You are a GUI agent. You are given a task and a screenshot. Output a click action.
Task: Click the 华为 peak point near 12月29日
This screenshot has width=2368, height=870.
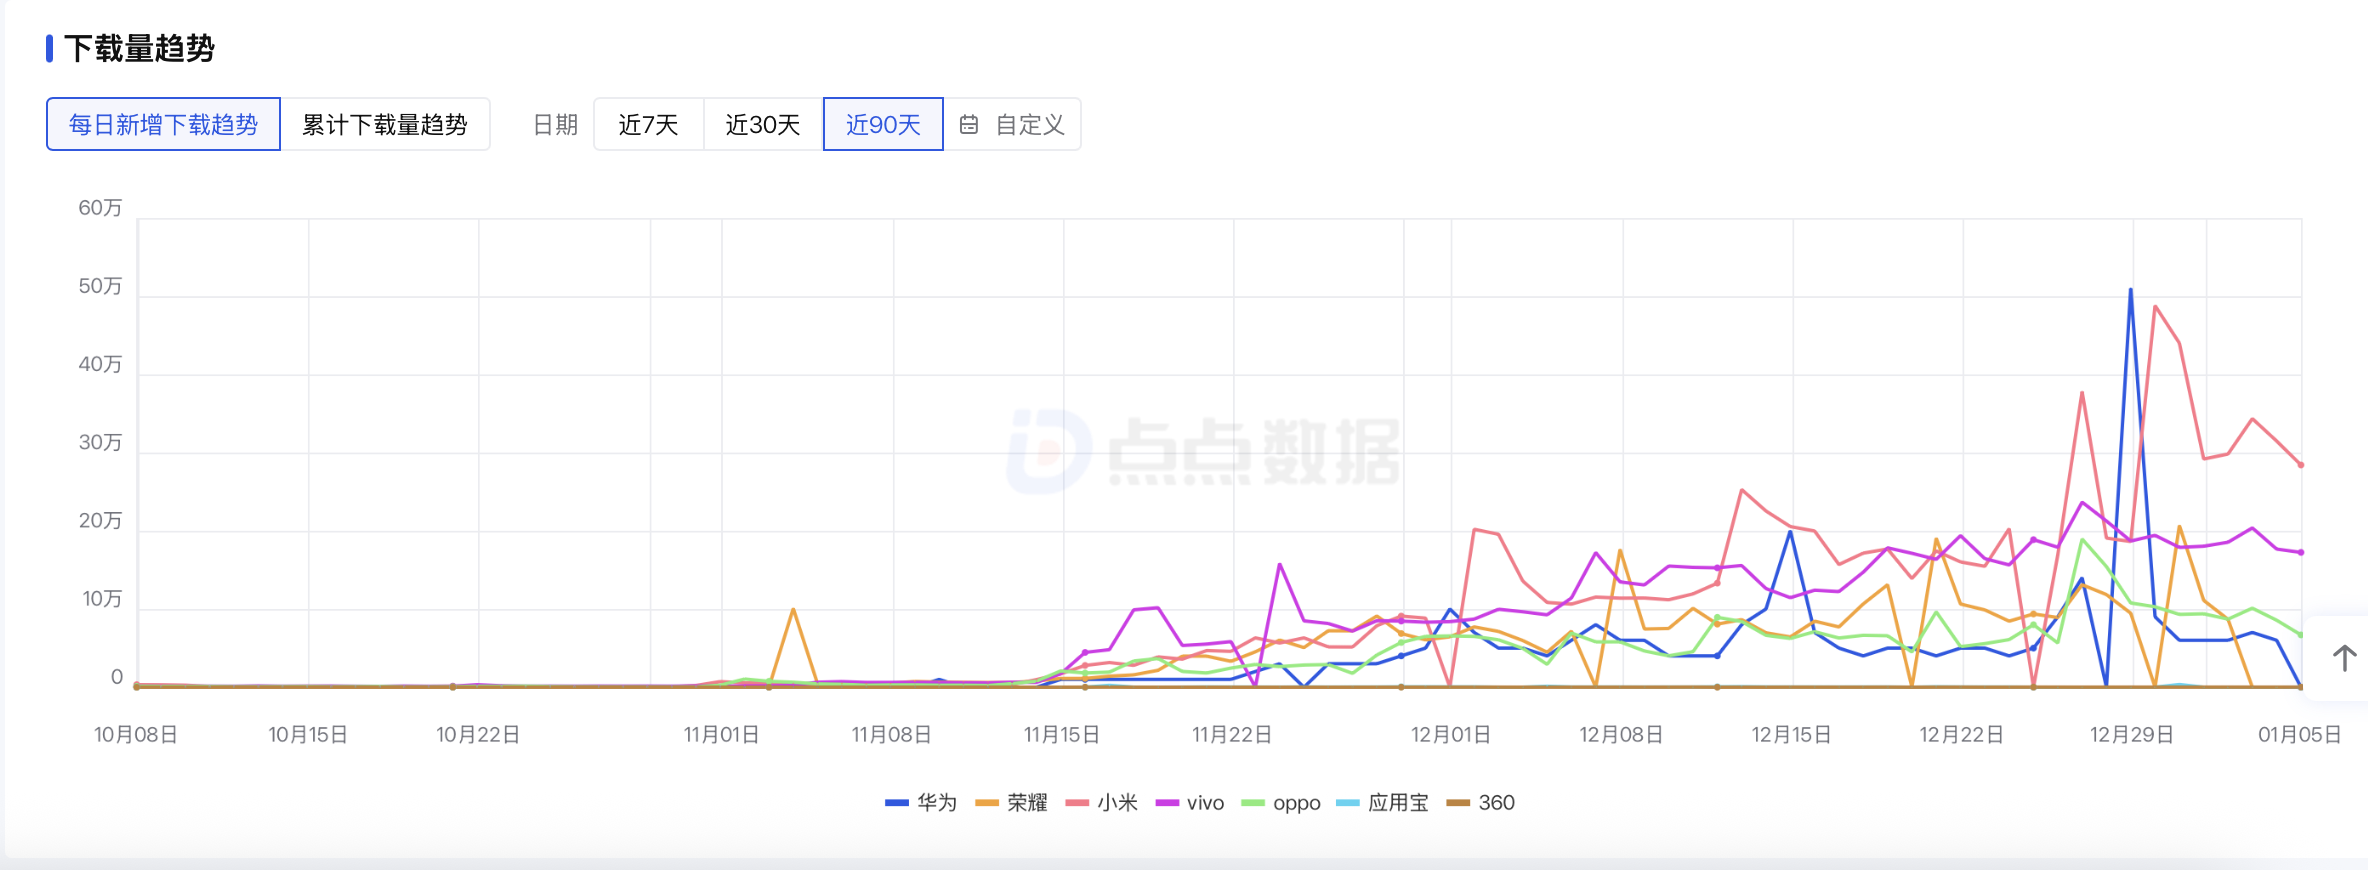(2130, 290)
